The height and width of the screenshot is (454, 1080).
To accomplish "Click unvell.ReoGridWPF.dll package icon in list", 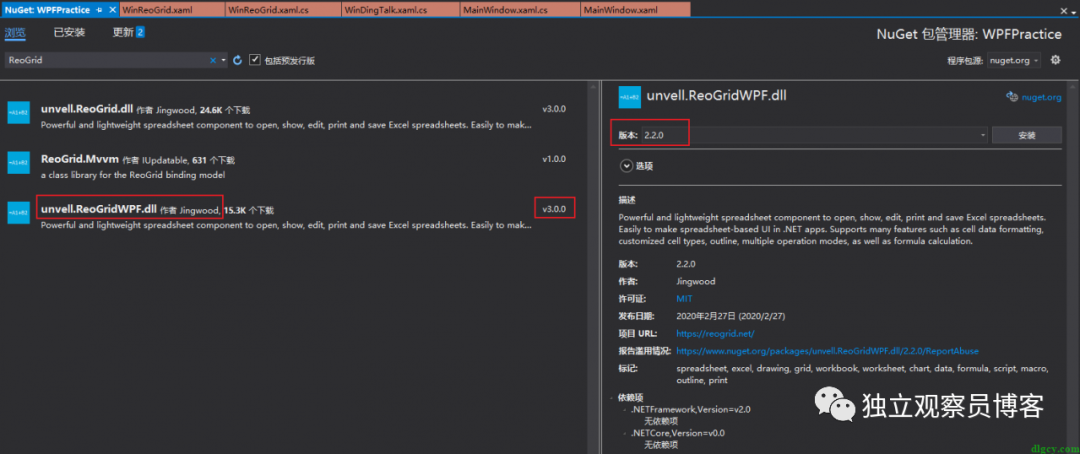I will tap(18, 212).
